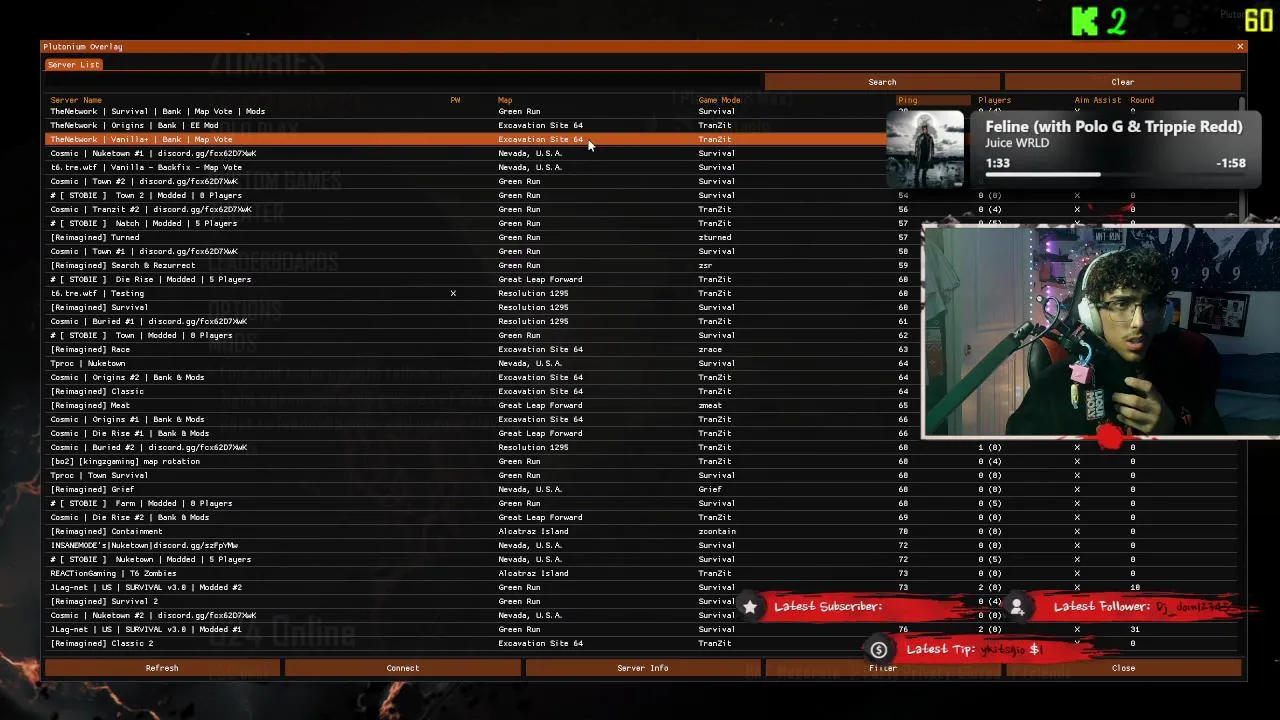Click the Refresh button

click(x=162, y=668)
